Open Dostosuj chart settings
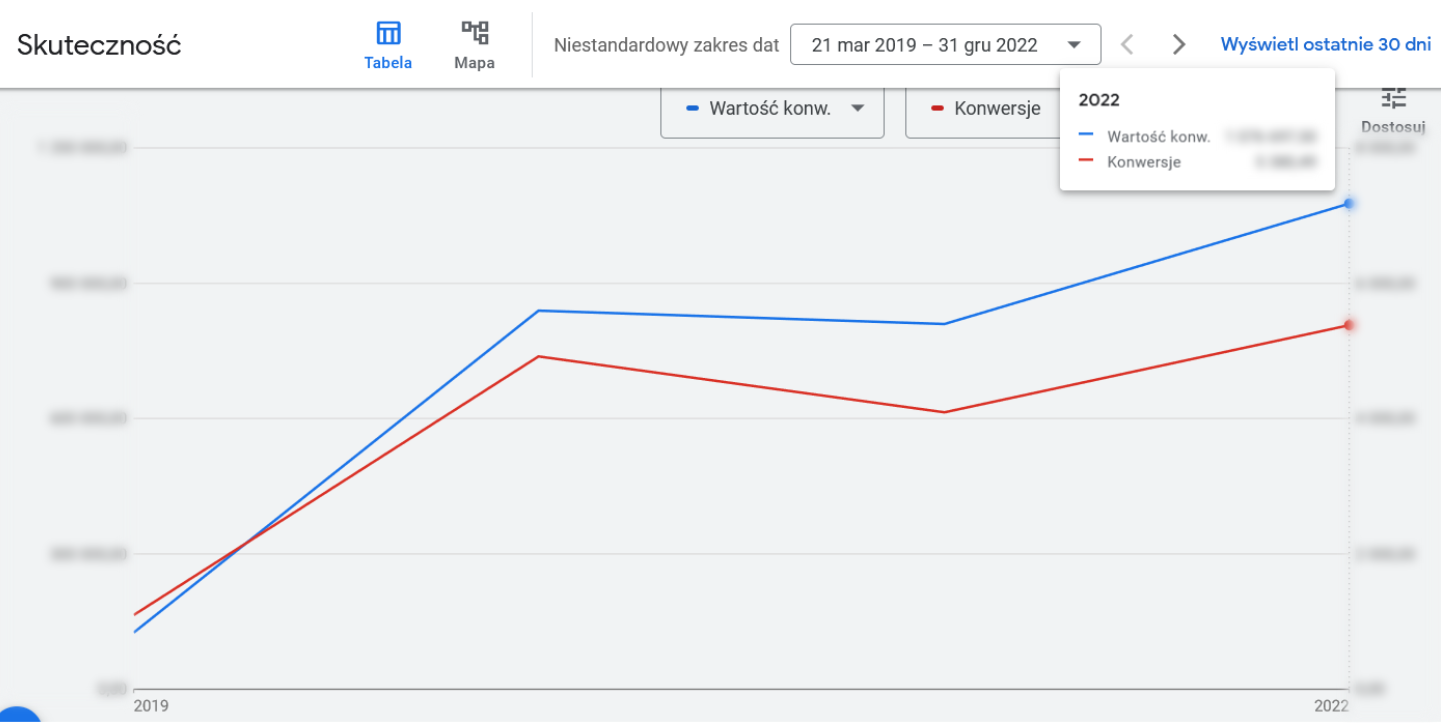This screenshot has height=723, width=1441. (1393, 109)
